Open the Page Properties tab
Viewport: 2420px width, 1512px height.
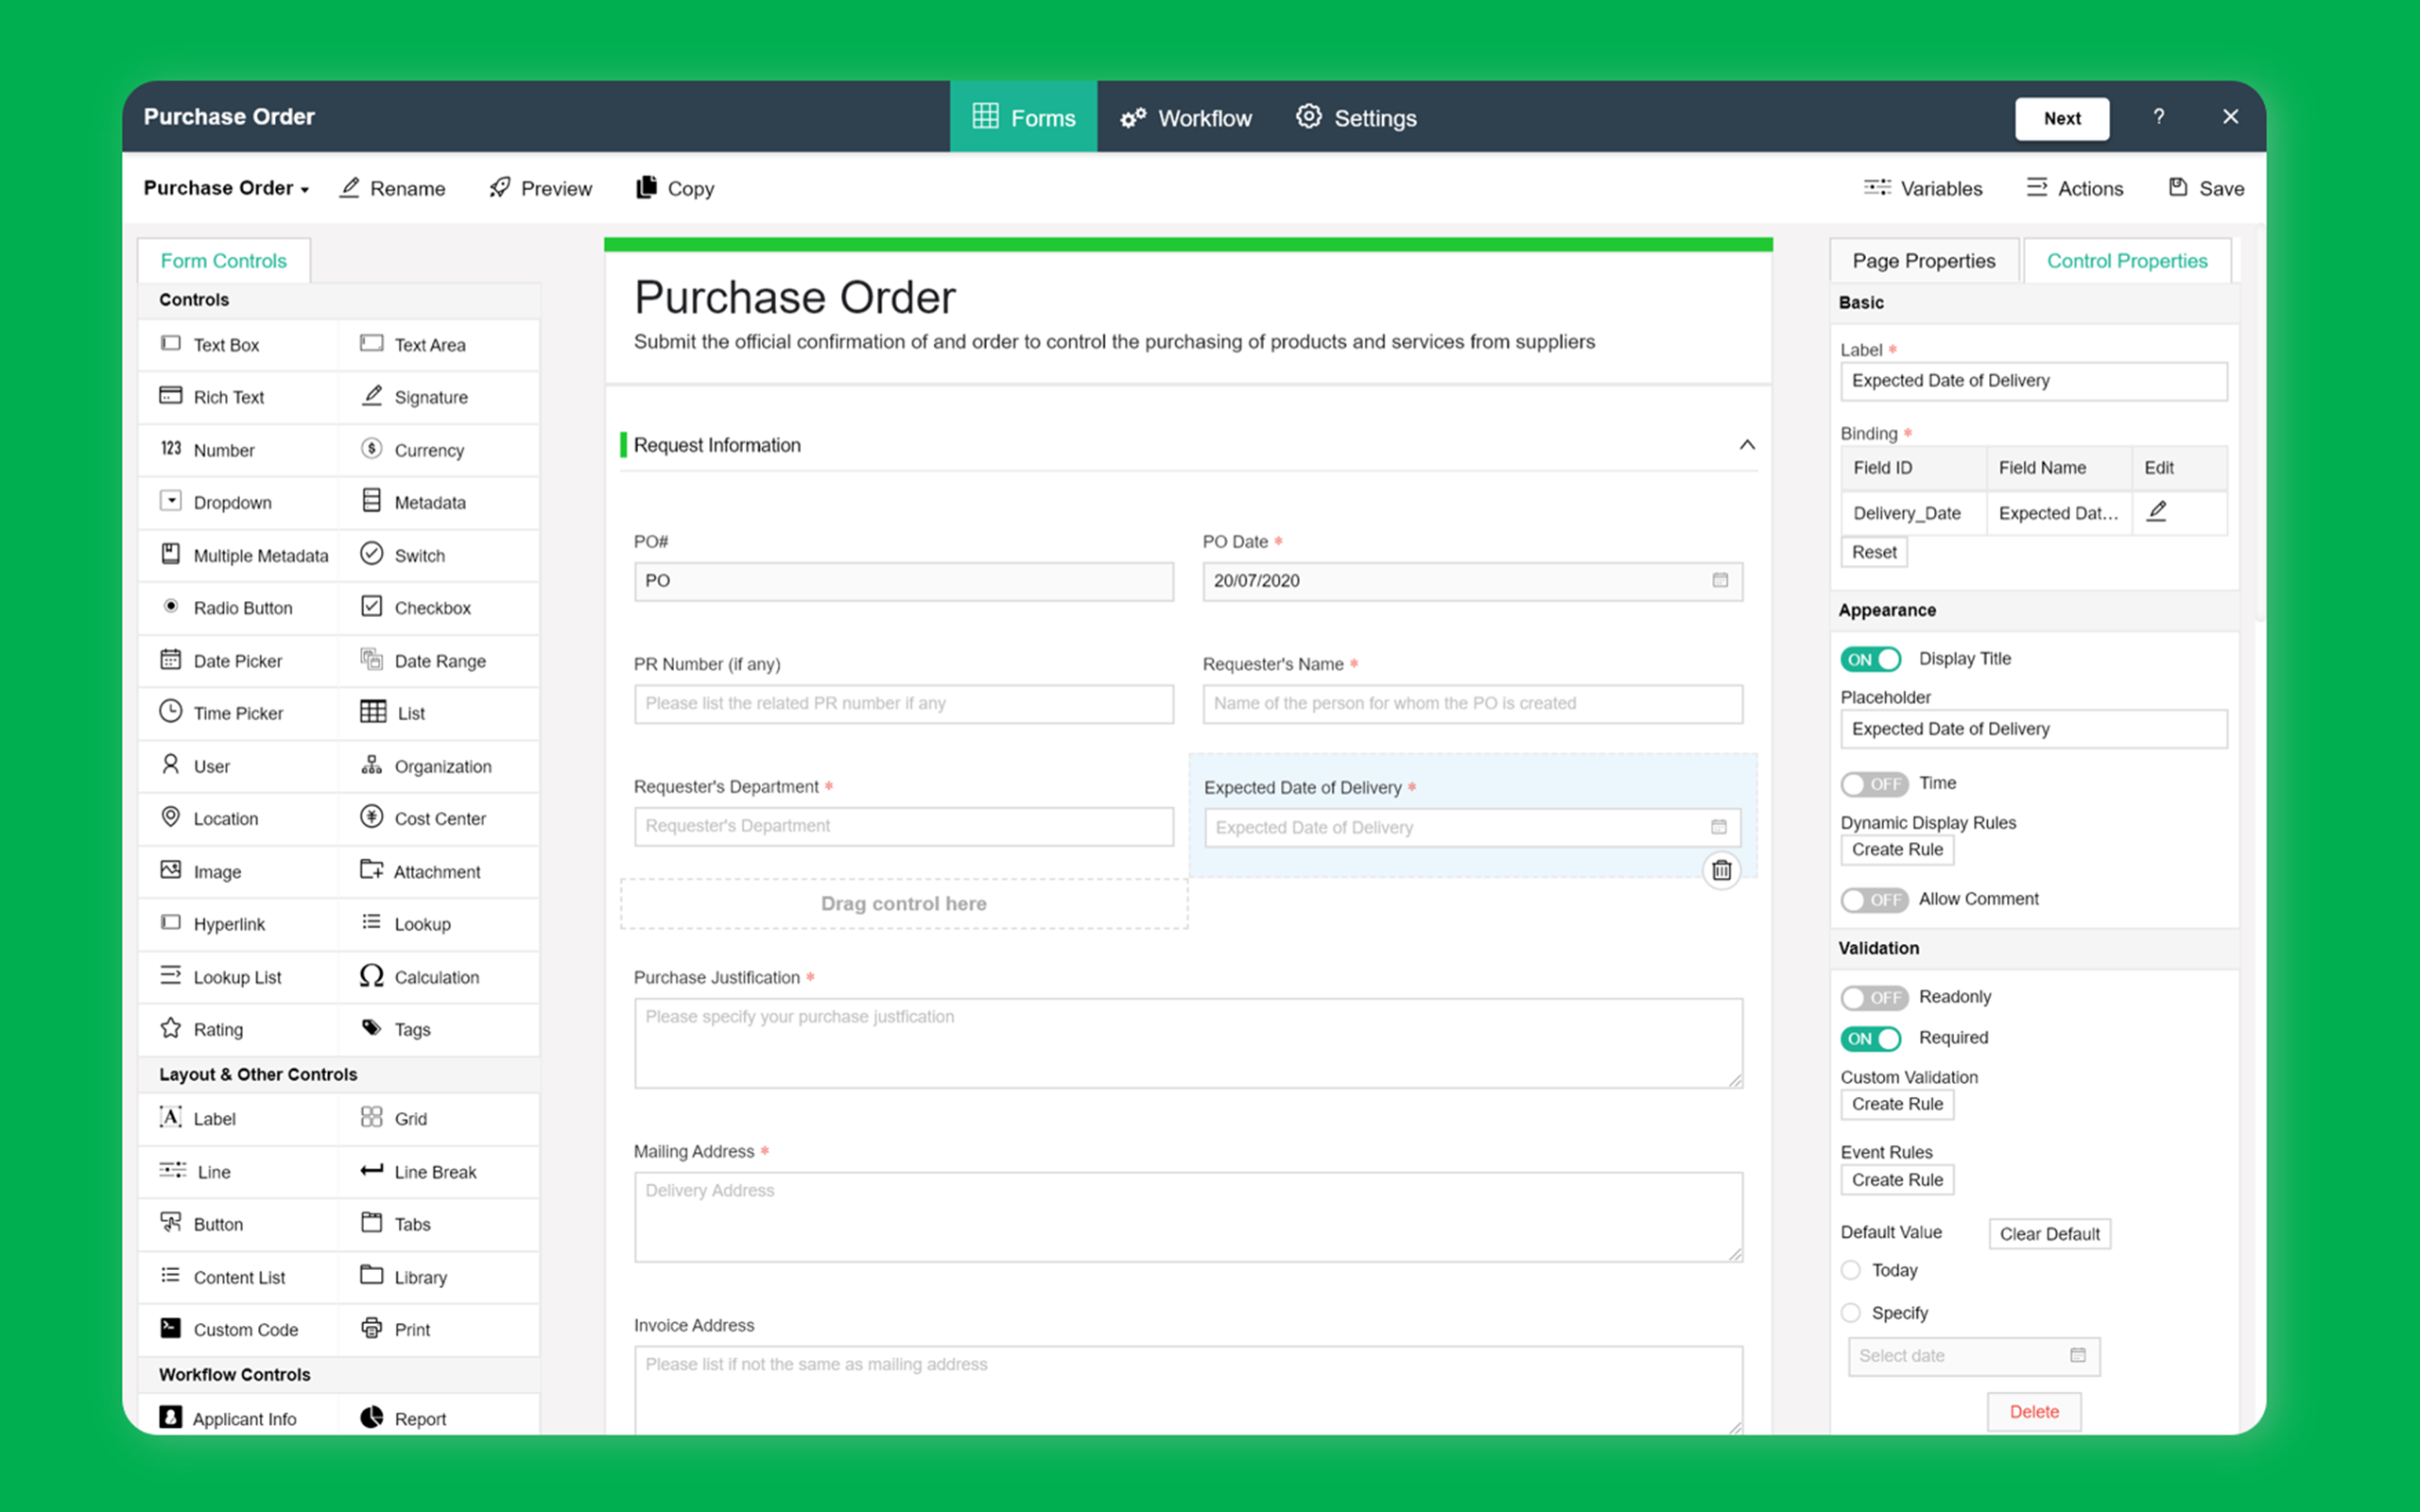click(1923, 261)
